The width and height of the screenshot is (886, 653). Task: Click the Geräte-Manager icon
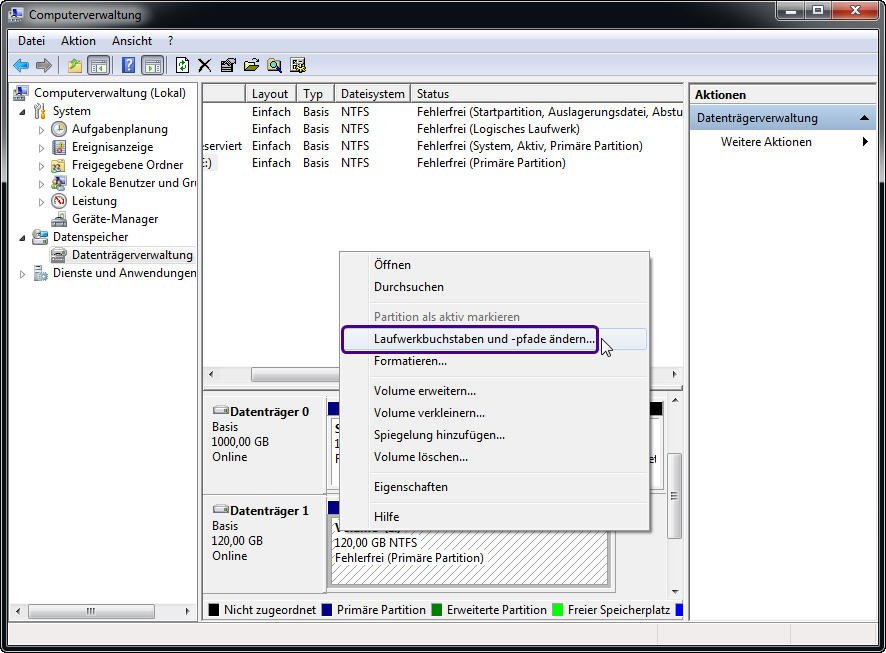[59, 219]
